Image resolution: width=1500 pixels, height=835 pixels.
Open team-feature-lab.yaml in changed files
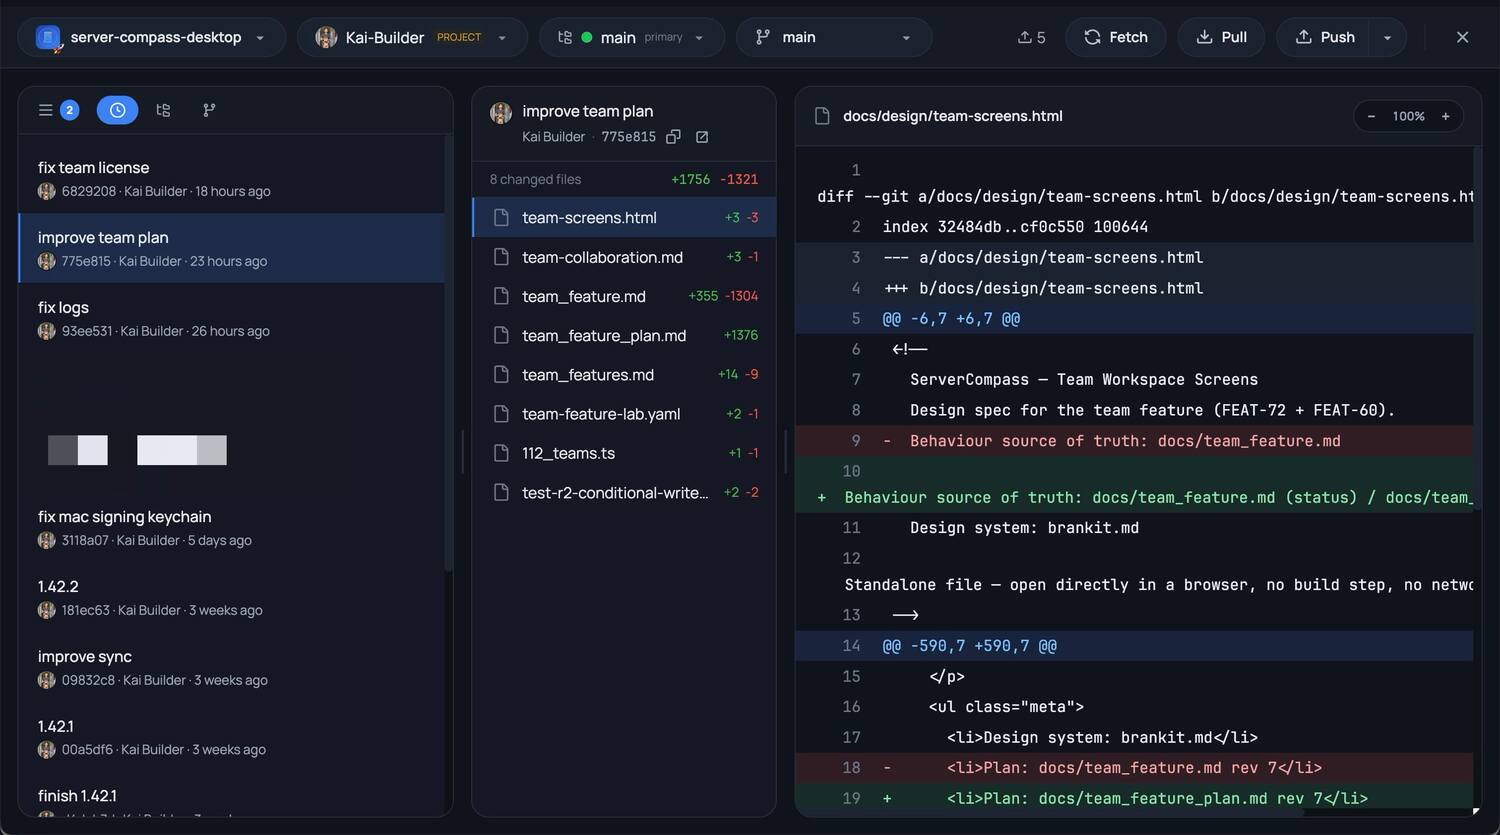point(624,414)
